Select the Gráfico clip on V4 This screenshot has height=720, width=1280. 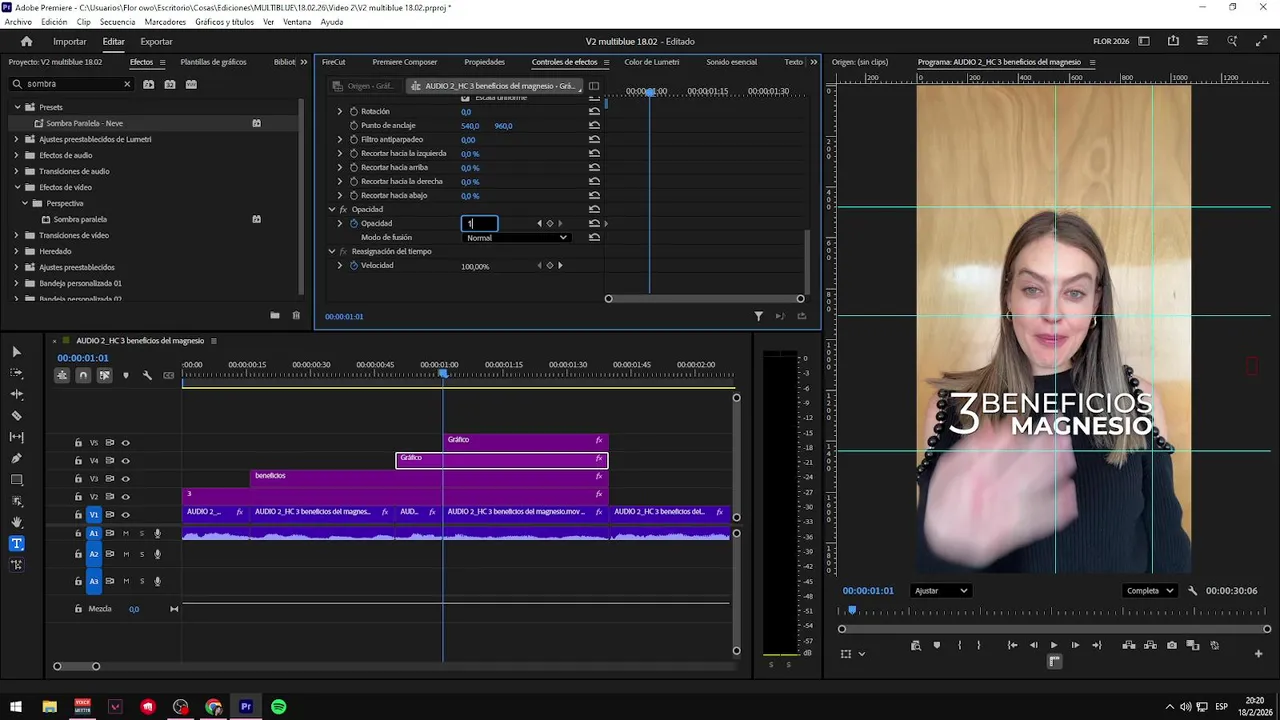502,460
